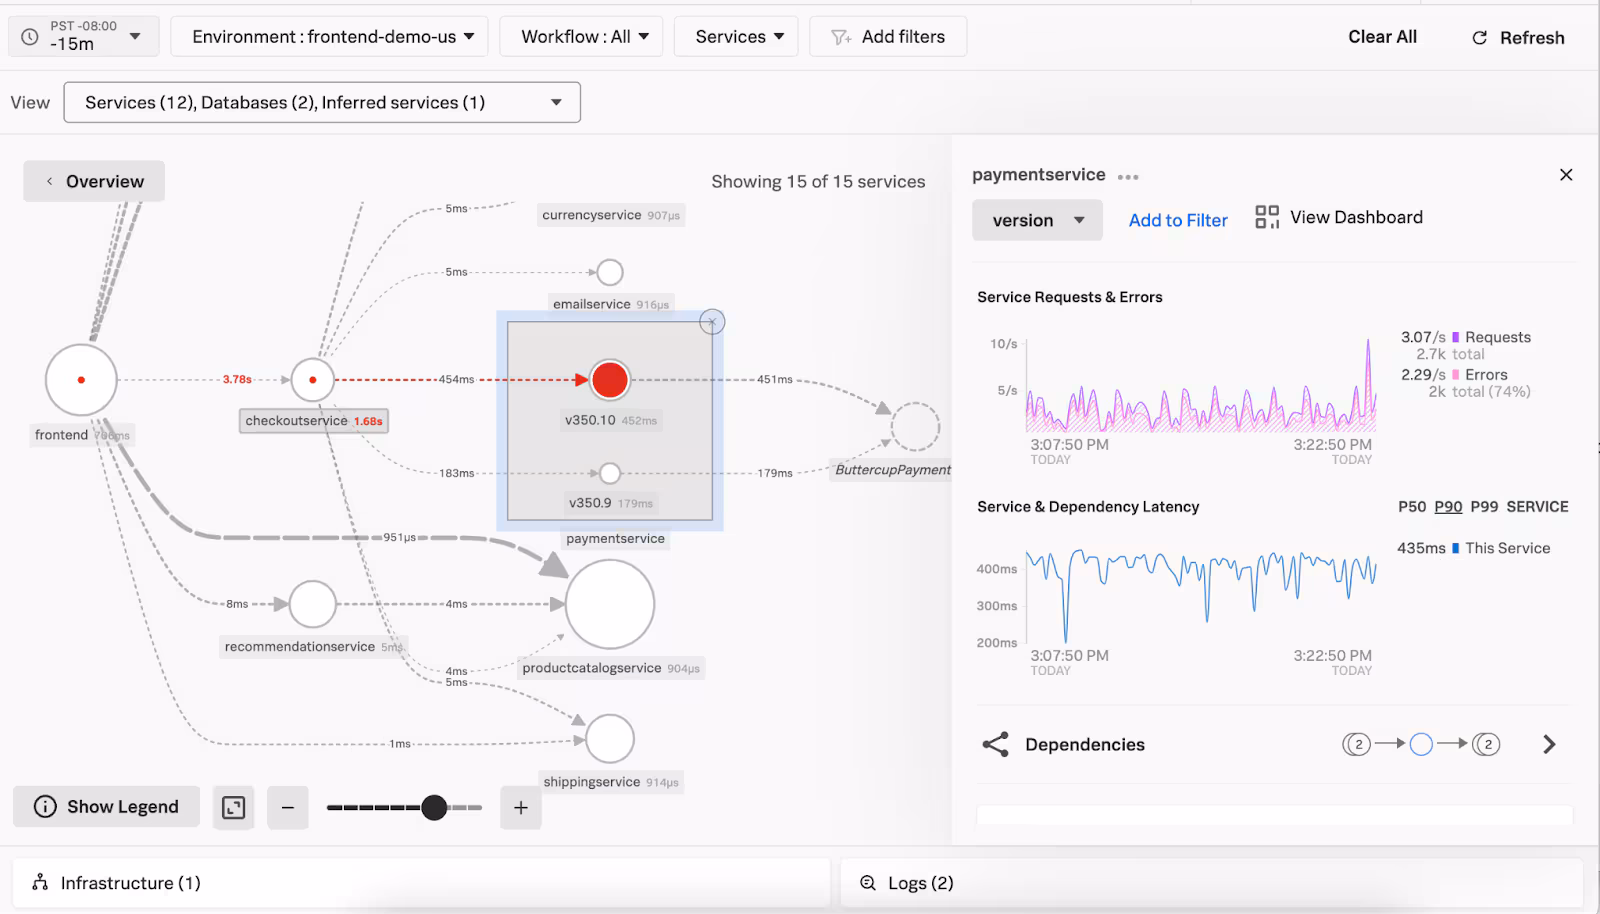The image size is (1600, 914).
Task: Collapse the paymentservice group using its X
Action: click(x=712, y=322)
